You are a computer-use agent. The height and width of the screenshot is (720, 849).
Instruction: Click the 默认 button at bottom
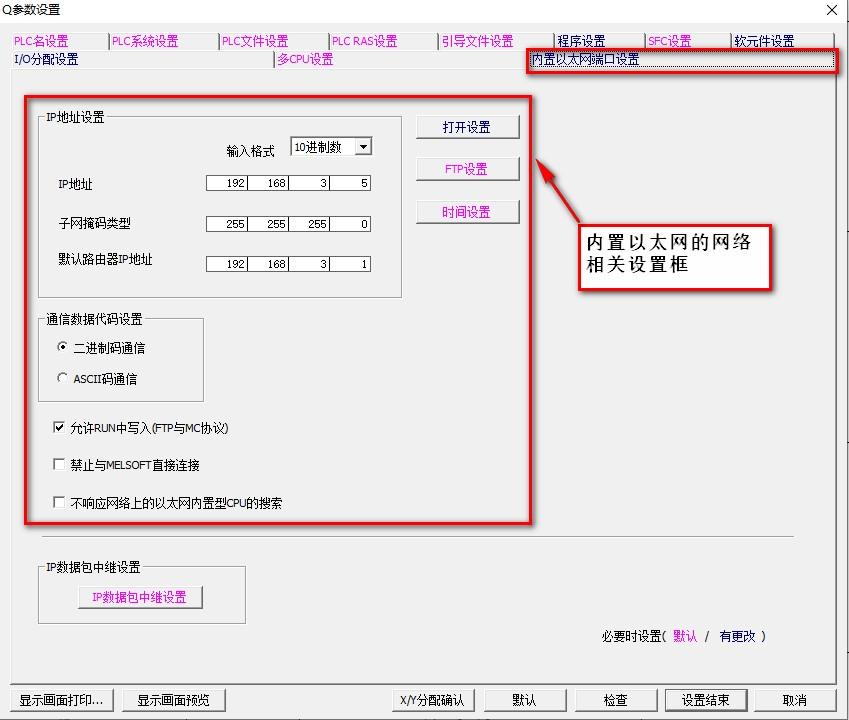pyautogui.click(x=525, y=700)
